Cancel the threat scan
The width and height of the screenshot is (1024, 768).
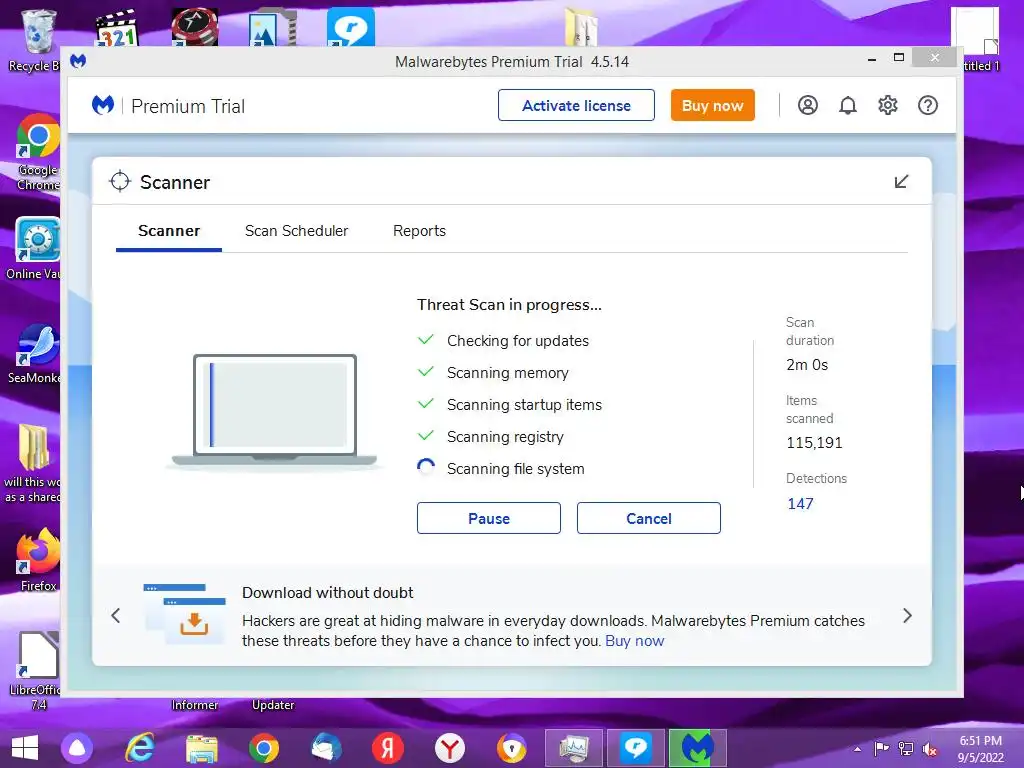point(648,518)
